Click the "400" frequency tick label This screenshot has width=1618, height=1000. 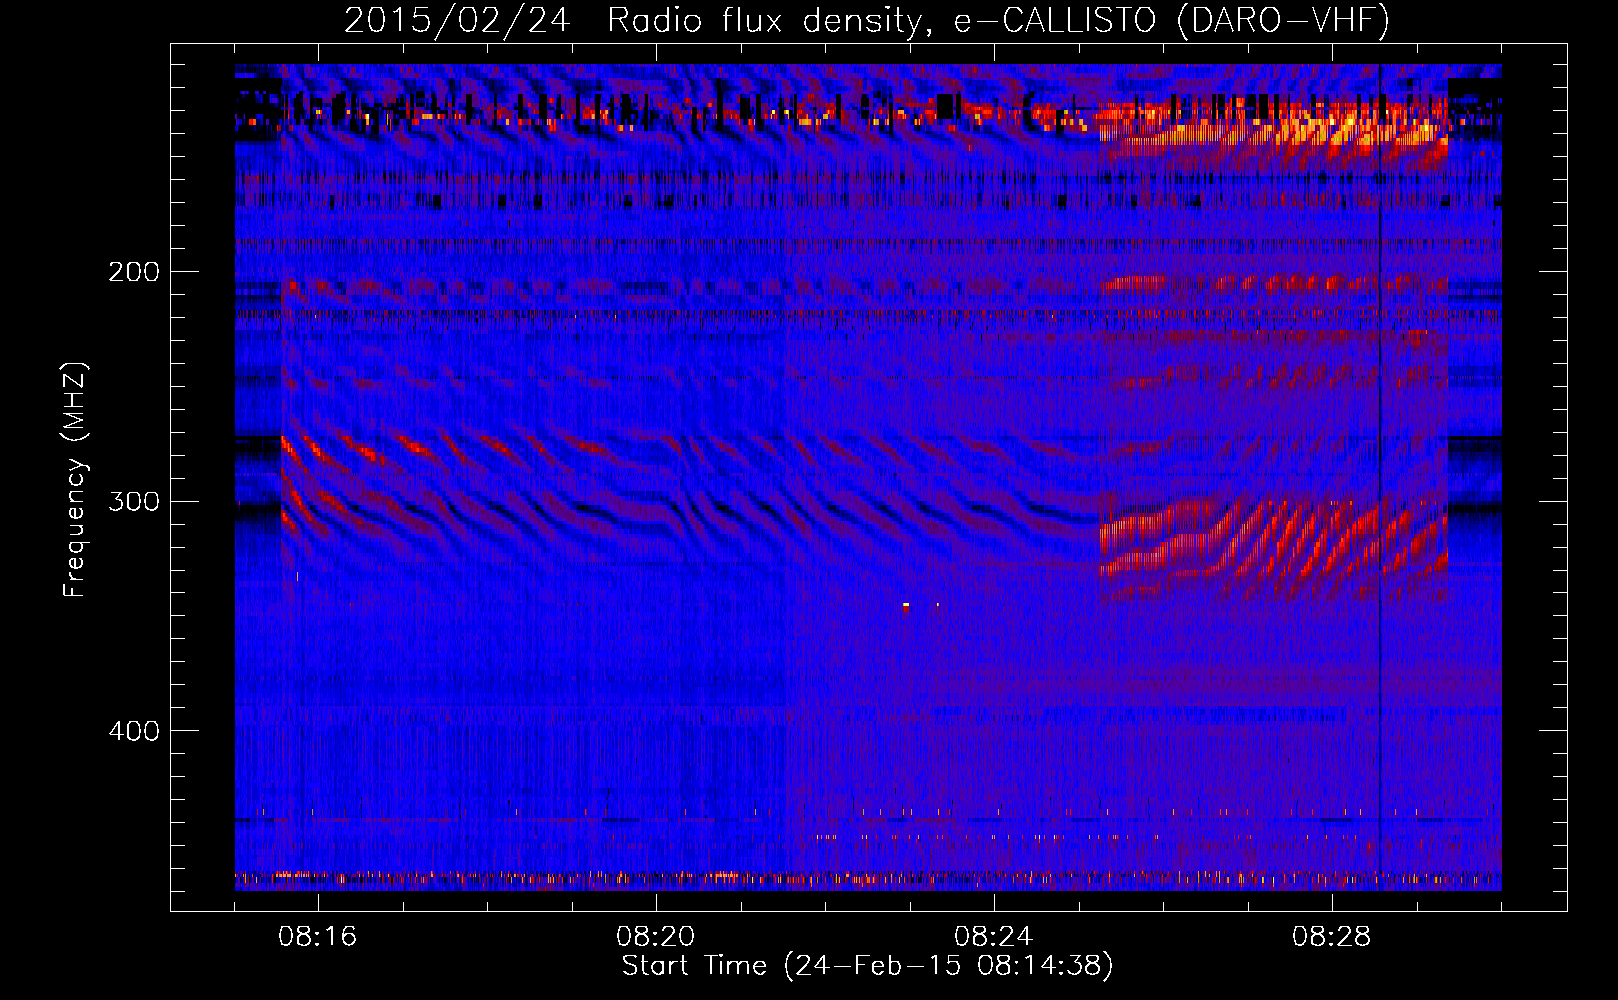tap(134, 731)
